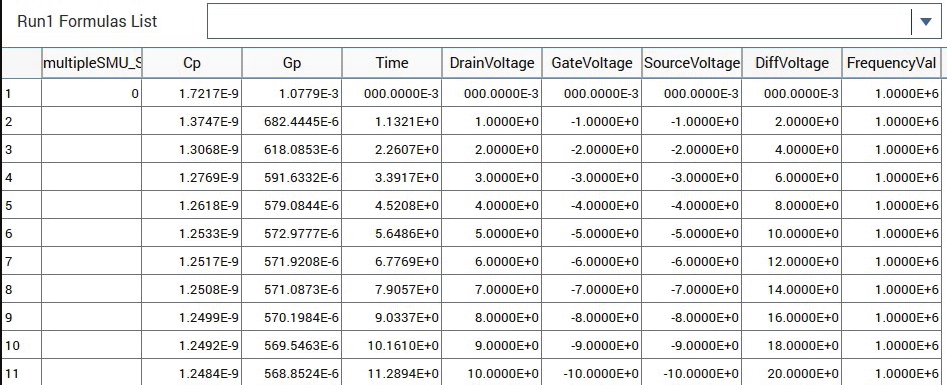The image size is (947, 385).
Task: Select the multipleSMU_S column header
Action: click(92, 63)
